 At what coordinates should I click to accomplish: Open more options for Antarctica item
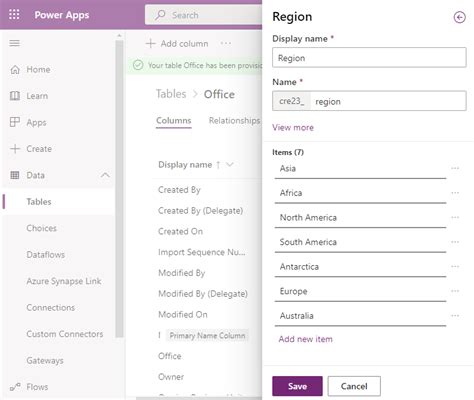pyautogui.click(x=455, y=267)
